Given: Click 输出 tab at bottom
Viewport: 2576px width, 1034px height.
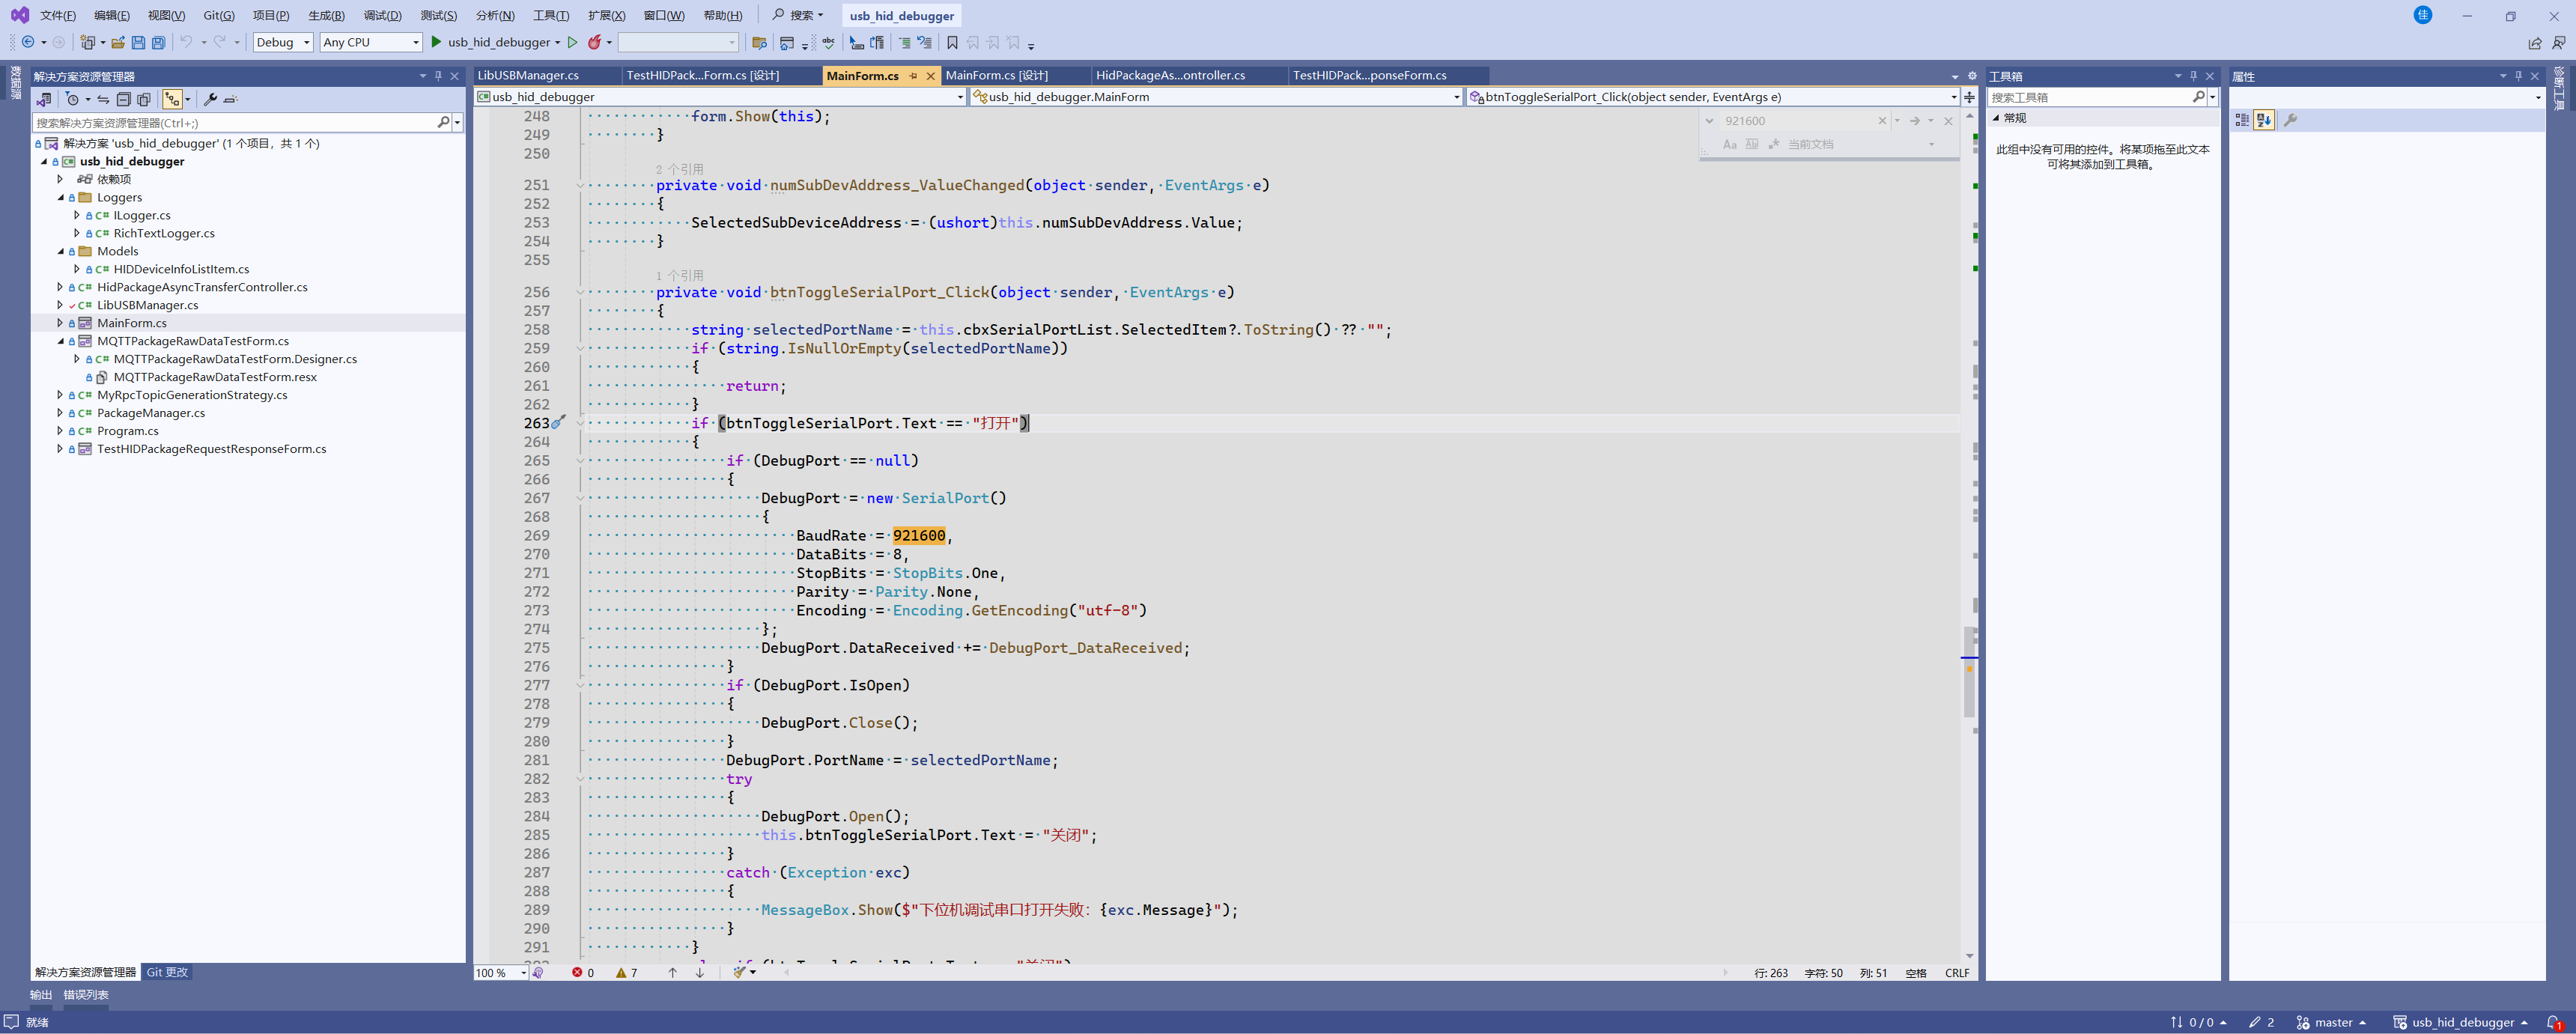Looking at the screenshot, I should pyautogui.click(x=41, y=994).
